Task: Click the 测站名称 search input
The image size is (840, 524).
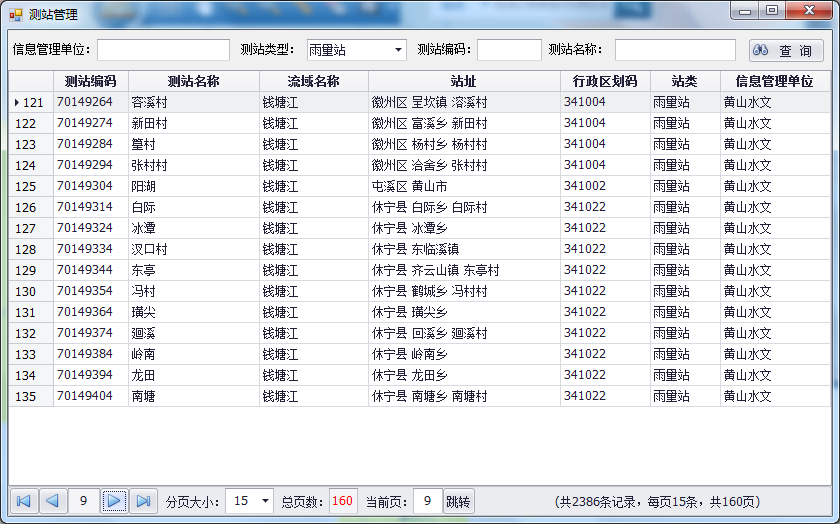Action: coord(675,50)
